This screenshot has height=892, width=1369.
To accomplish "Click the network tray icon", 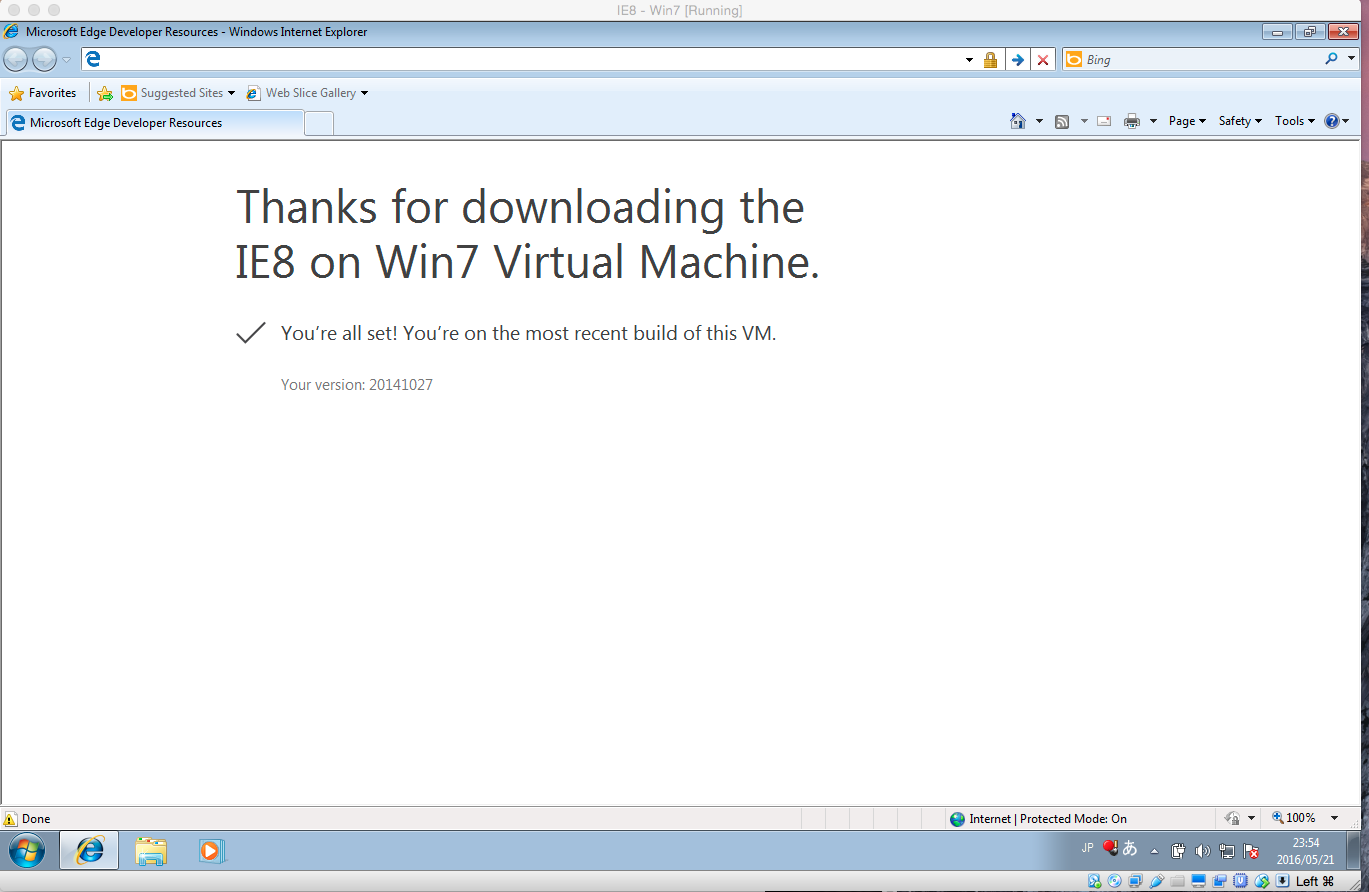I will [1227, 851].
